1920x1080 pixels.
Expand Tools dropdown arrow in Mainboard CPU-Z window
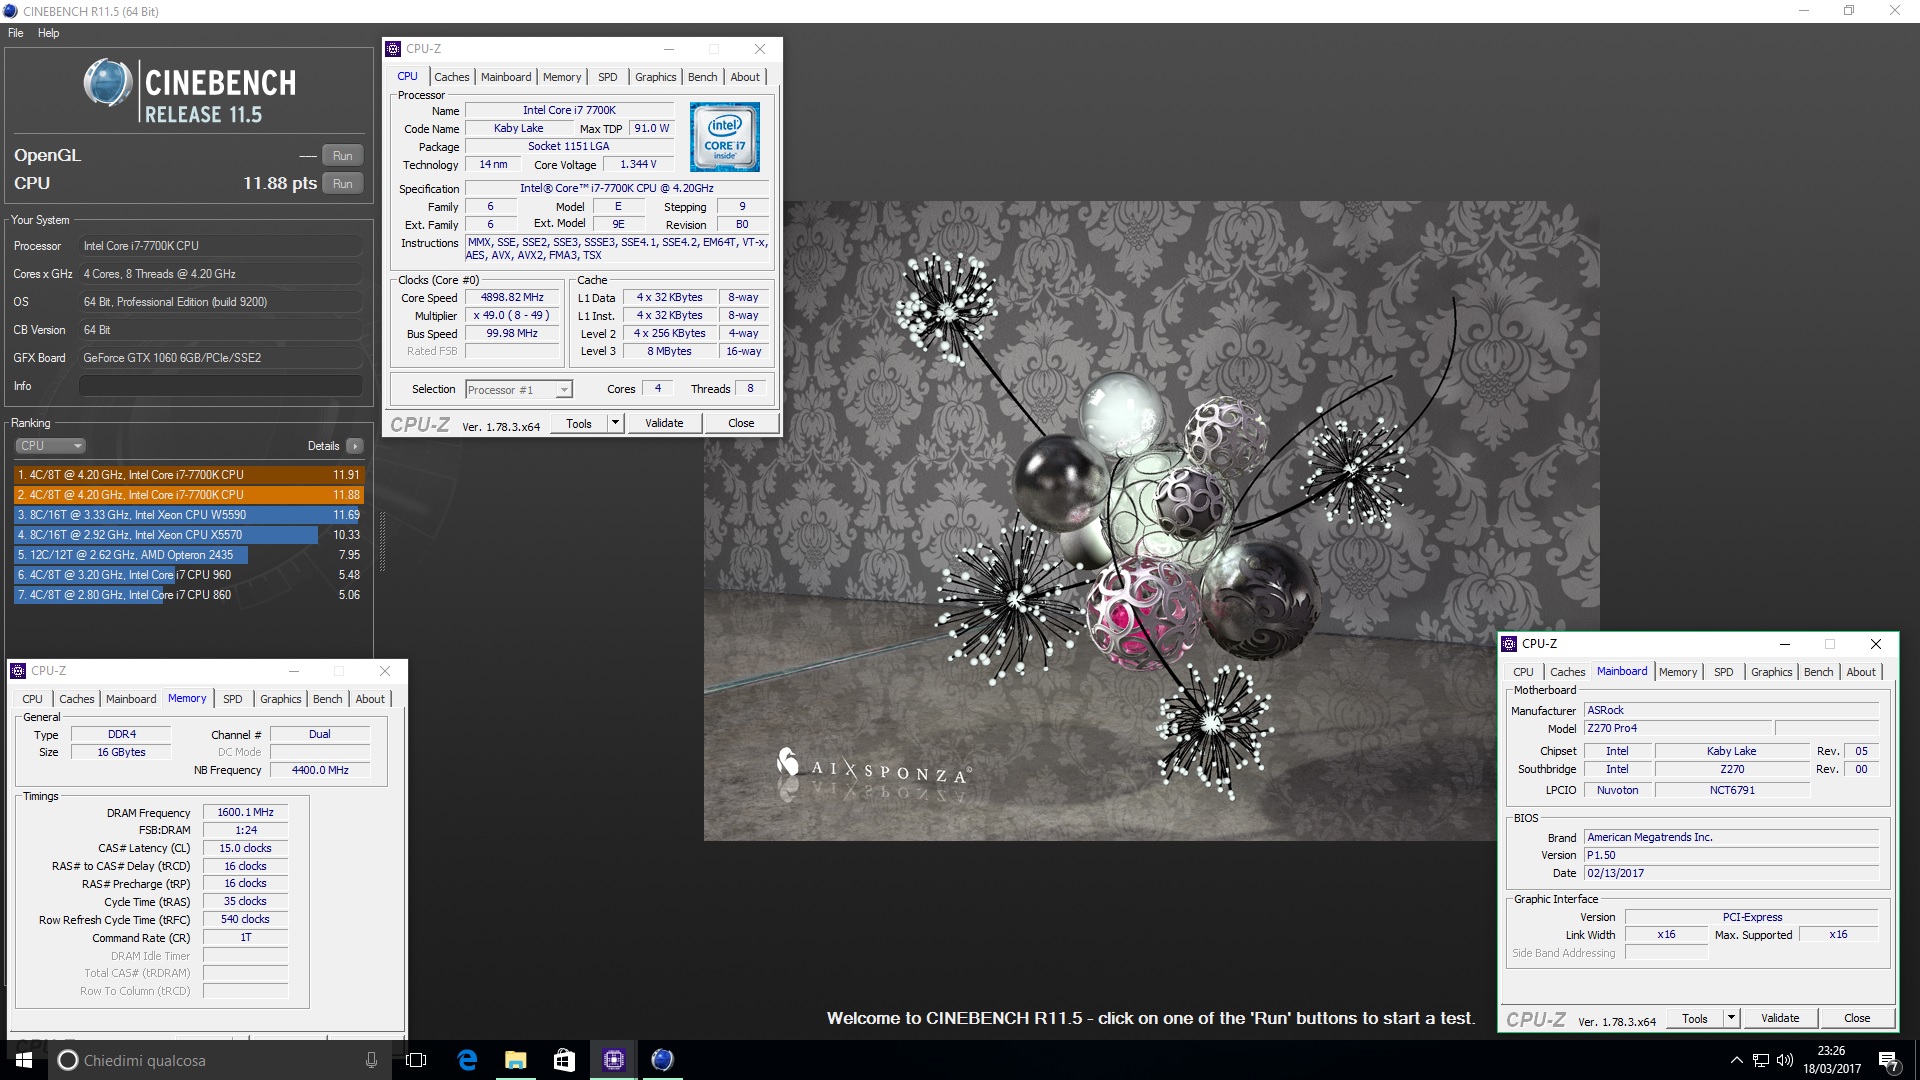[x=1732, y=1019]
